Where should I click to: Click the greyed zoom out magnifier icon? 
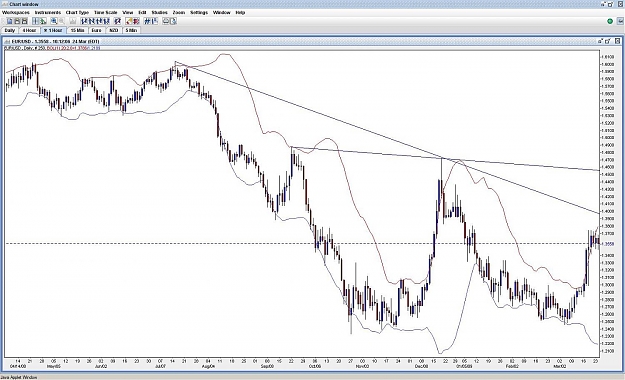pyautogui.click(x=61, y=21)
